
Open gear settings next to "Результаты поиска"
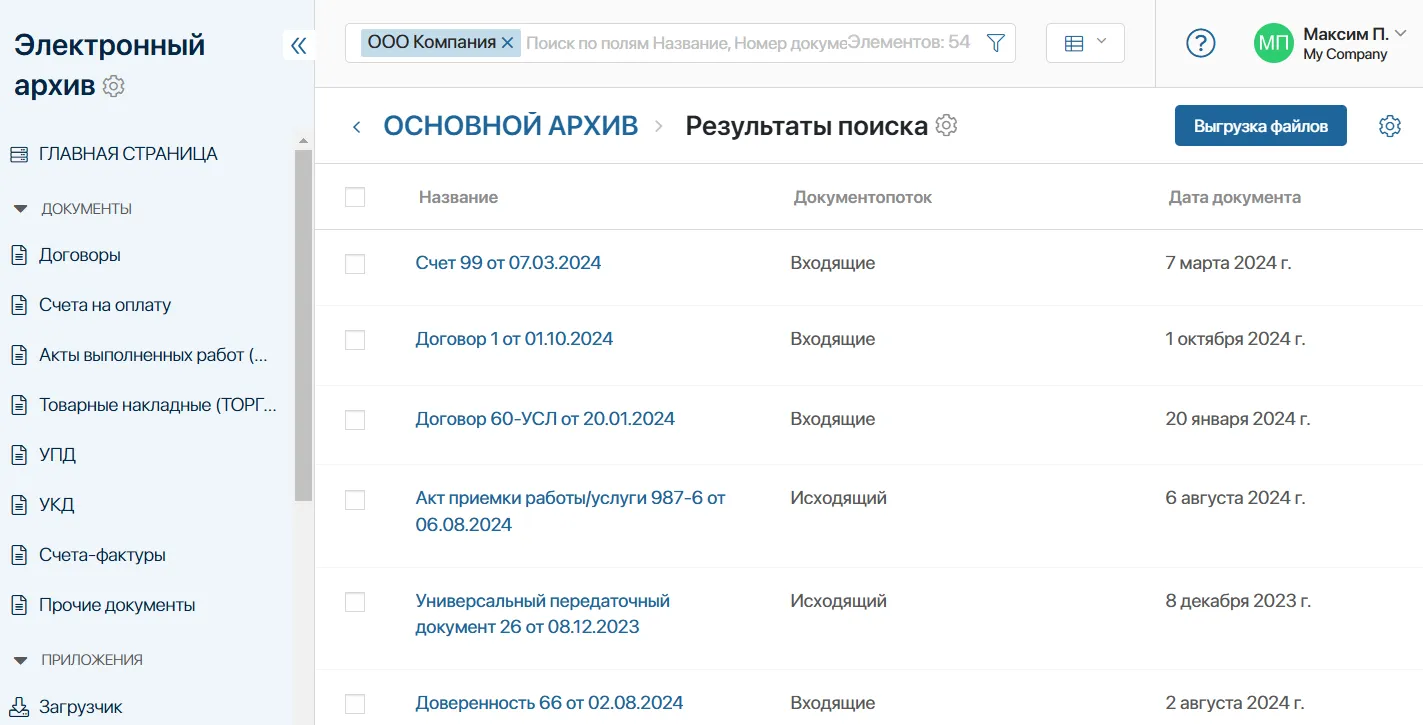click(x=945, y=125)
